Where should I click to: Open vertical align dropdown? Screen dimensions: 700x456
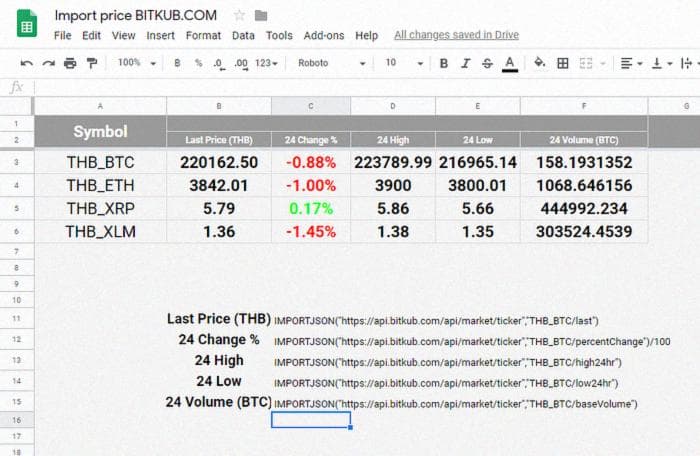662,63
